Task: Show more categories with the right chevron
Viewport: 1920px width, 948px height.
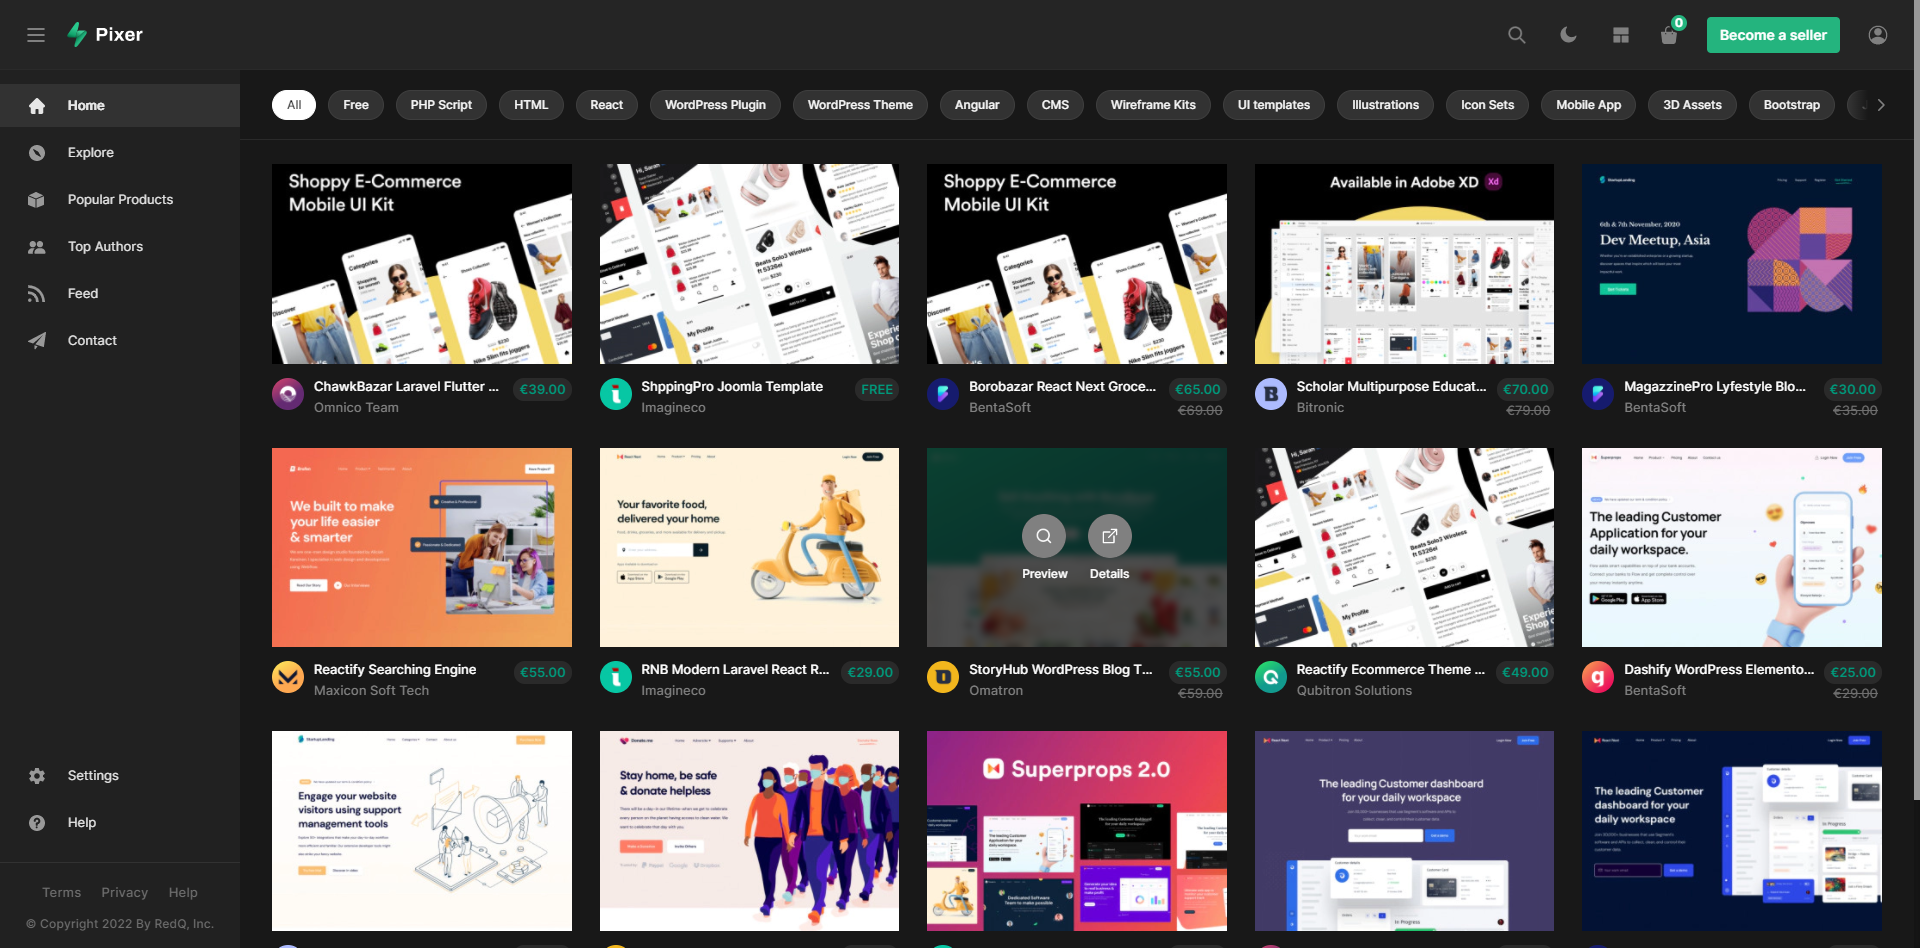Action: [1881, 105]
